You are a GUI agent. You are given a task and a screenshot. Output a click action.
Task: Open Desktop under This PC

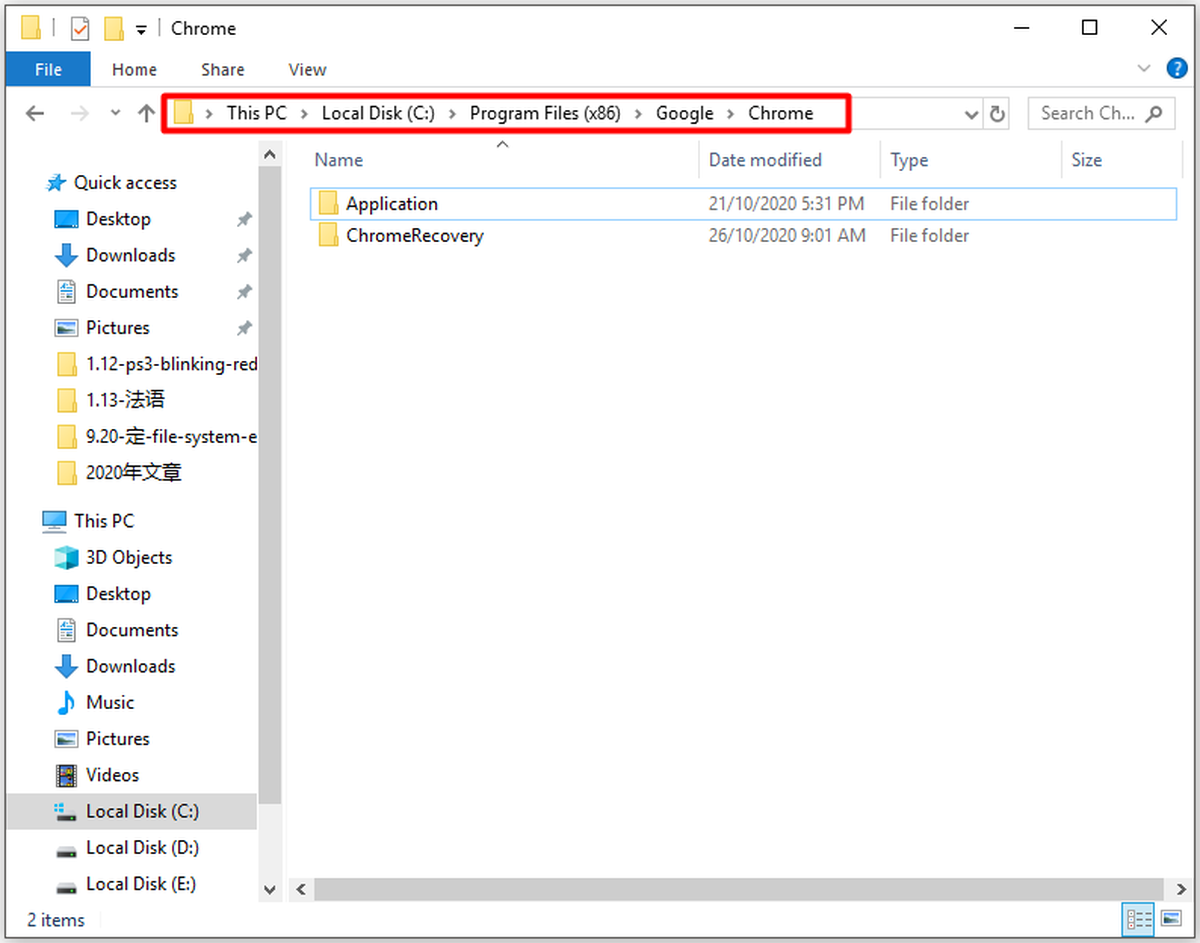(x=118, y=594)
